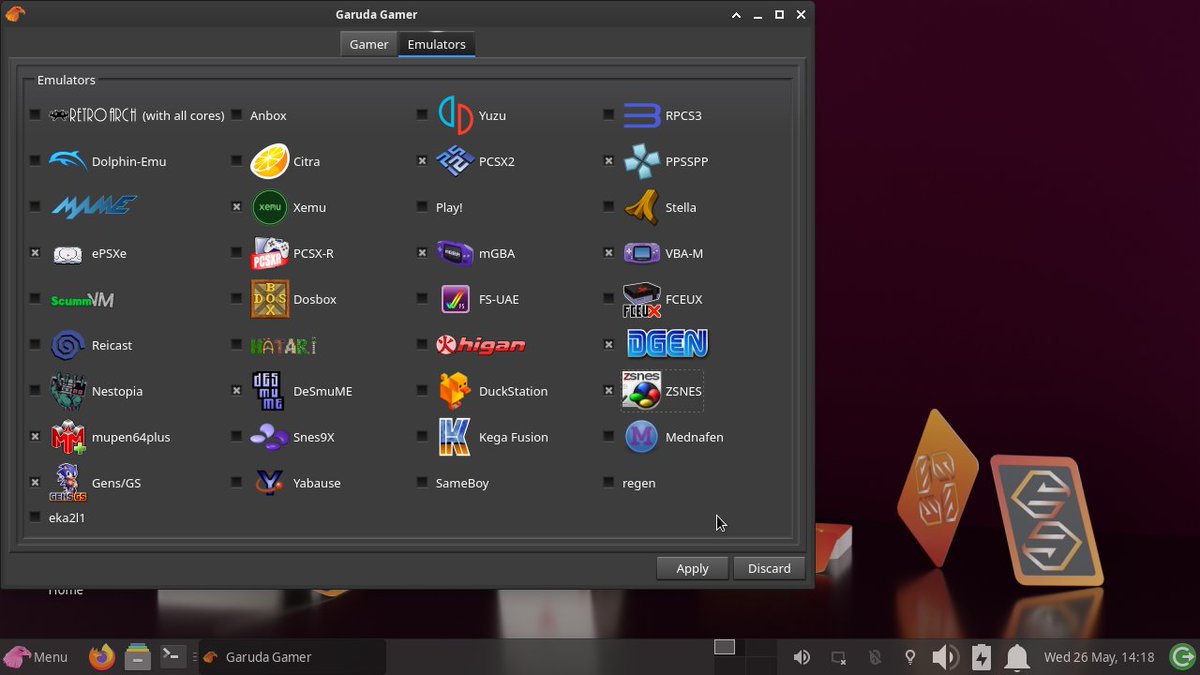The image size is (1200, 675).
Task: Click the ZSNES emulator icon
Action: point(642,391)
